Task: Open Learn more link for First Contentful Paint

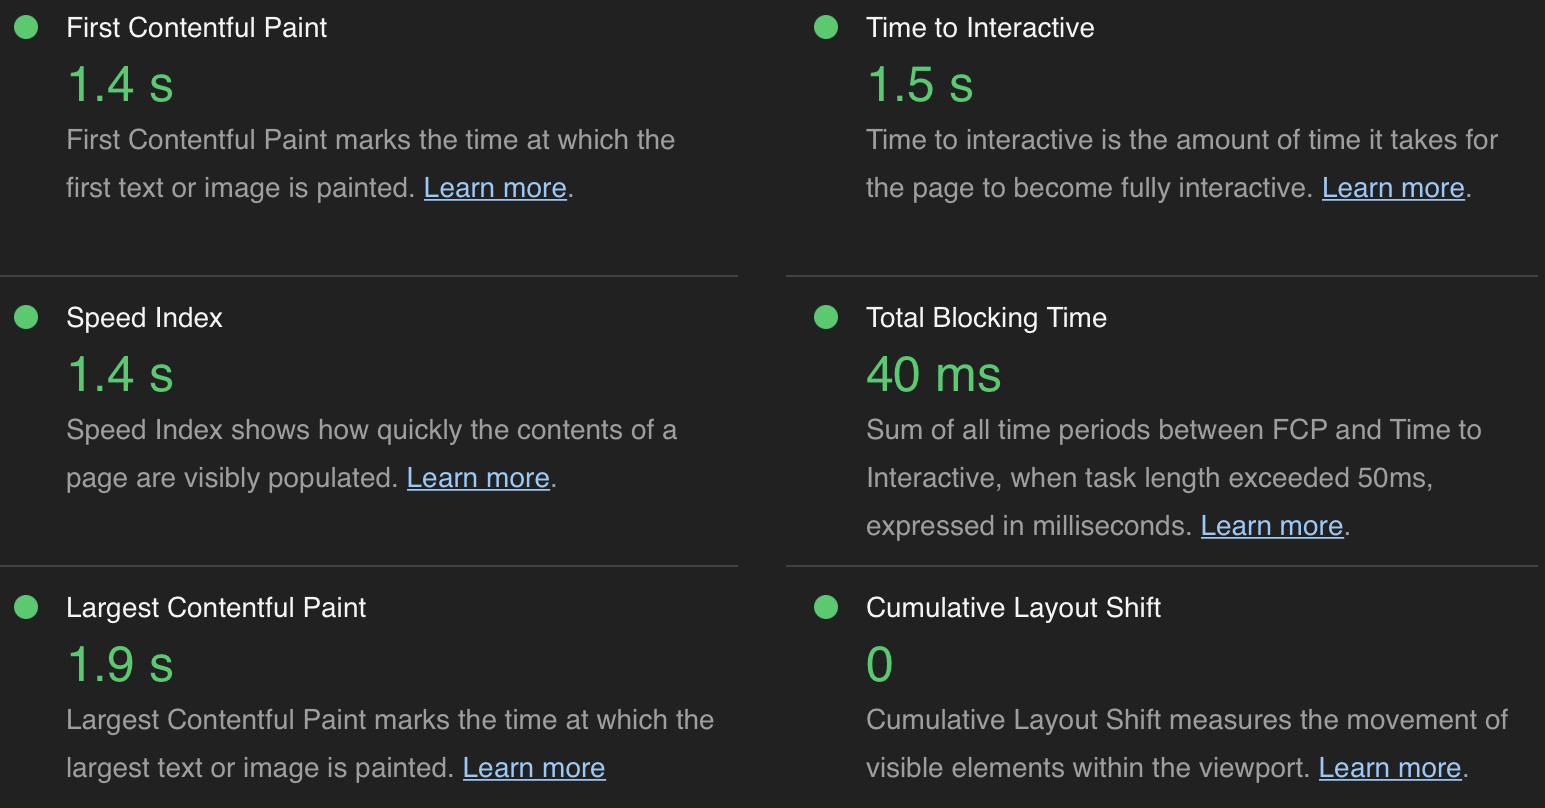Action: 495,188
